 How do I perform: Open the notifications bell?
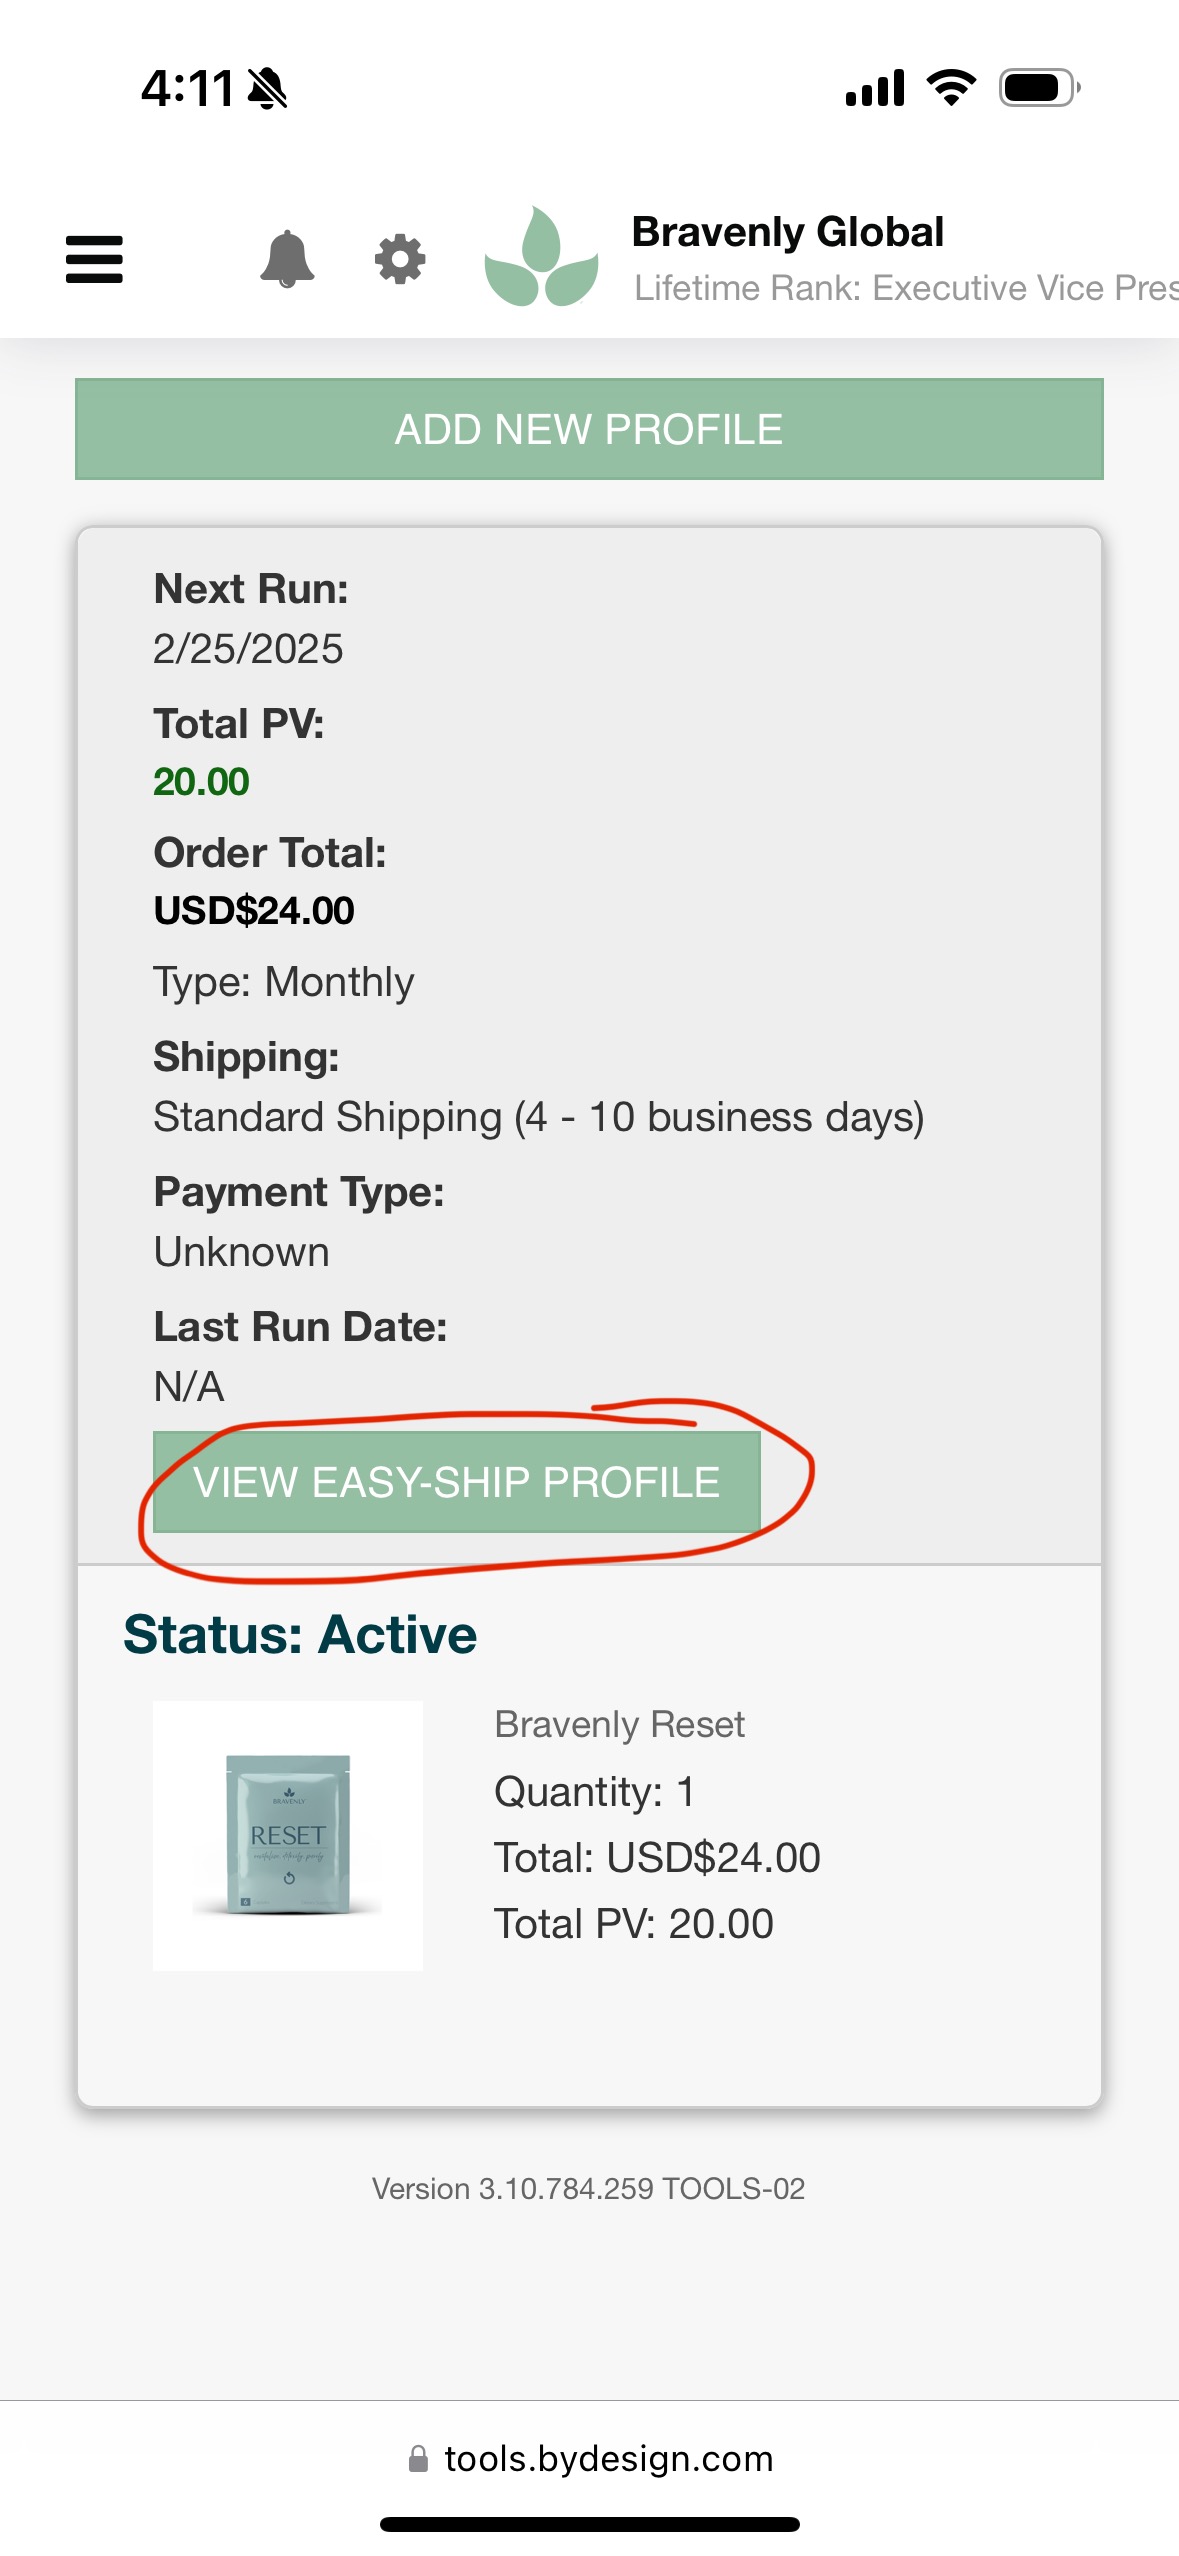coord(287,259)
